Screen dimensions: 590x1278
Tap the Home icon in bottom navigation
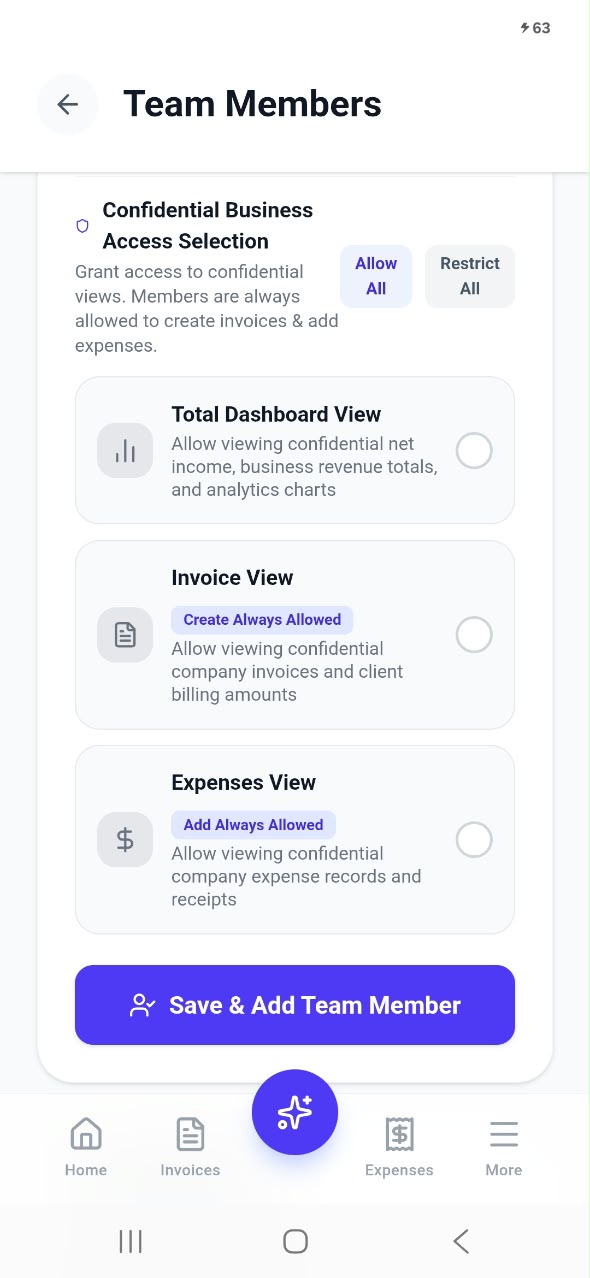tap(86, 1134)
